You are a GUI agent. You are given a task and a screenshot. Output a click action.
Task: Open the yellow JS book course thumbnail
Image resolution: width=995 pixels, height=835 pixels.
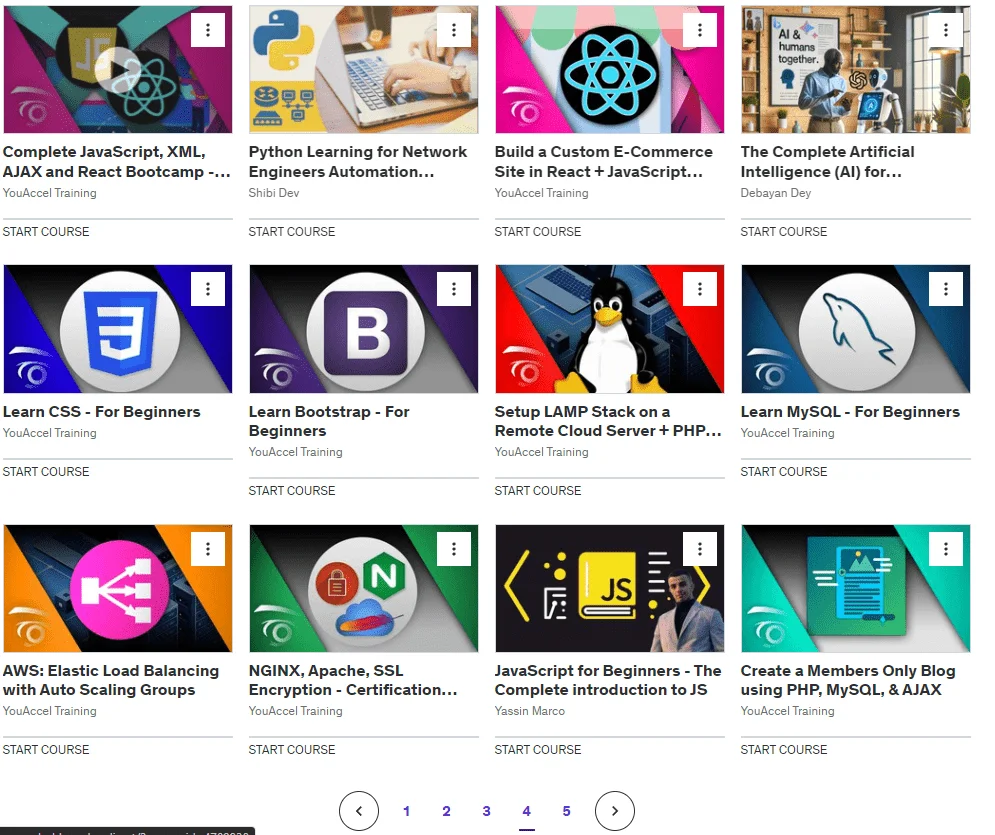click(609, 588)
